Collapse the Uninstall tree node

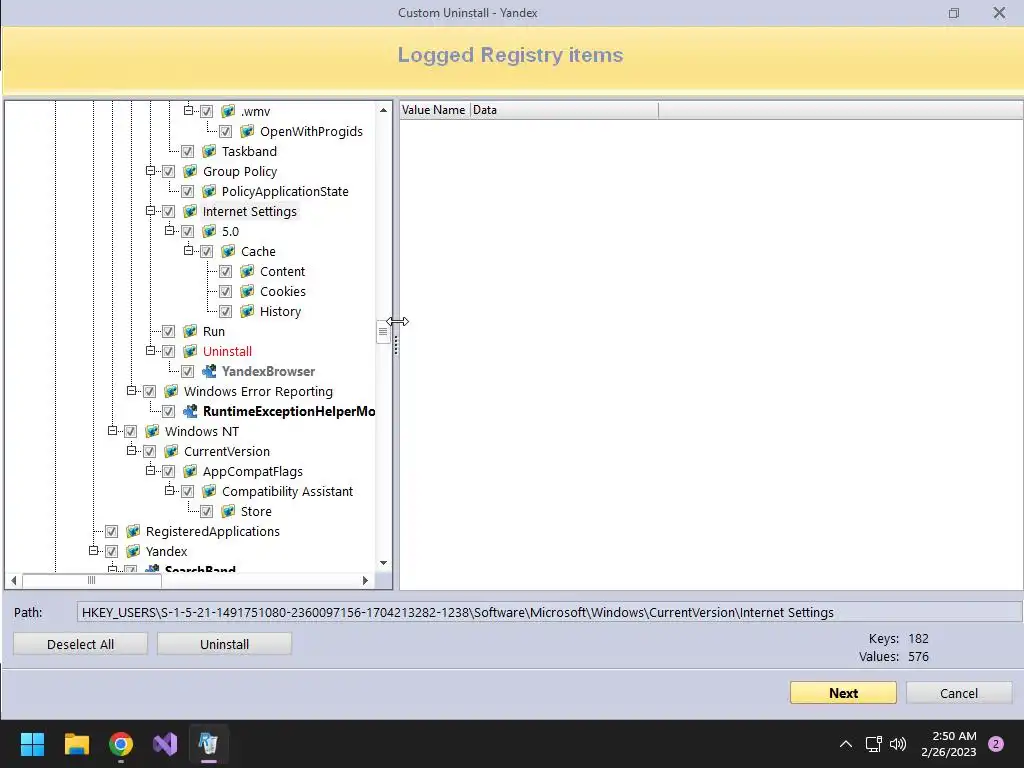[x=150, y=351]
